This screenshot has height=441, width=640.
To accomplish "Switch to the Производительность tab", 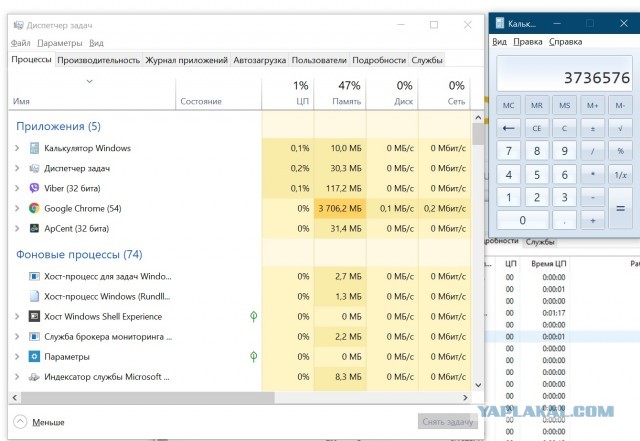I will (x=98, y=60).
